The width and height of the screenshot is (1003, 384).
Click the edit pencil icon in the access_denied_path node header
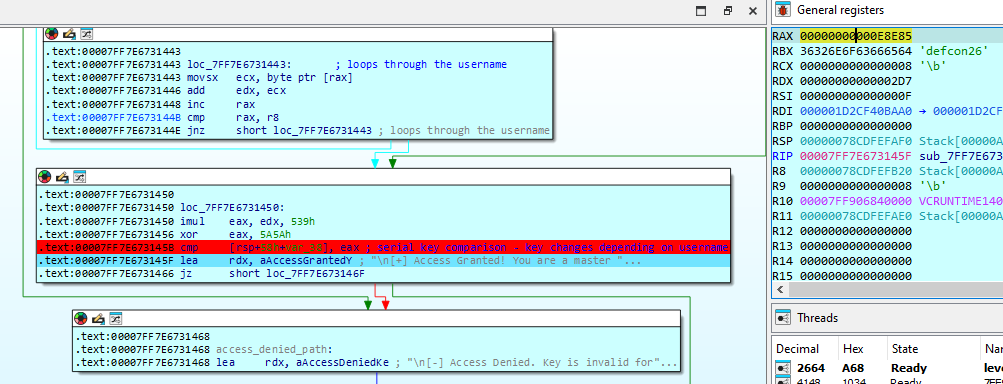pos(97,318)
